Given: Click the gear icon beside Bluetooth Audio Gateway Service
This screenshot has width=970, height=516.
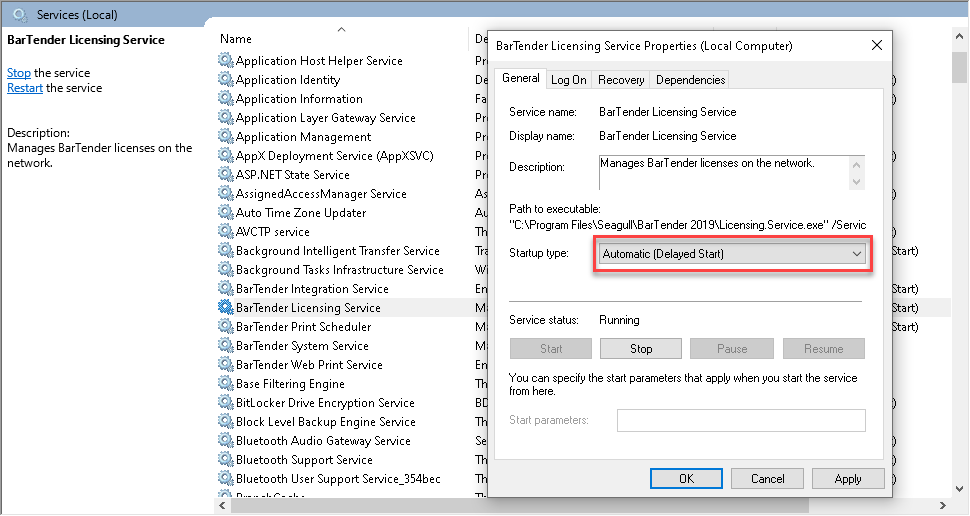Looking at the screenshot, I should click(x=225, y=441).
